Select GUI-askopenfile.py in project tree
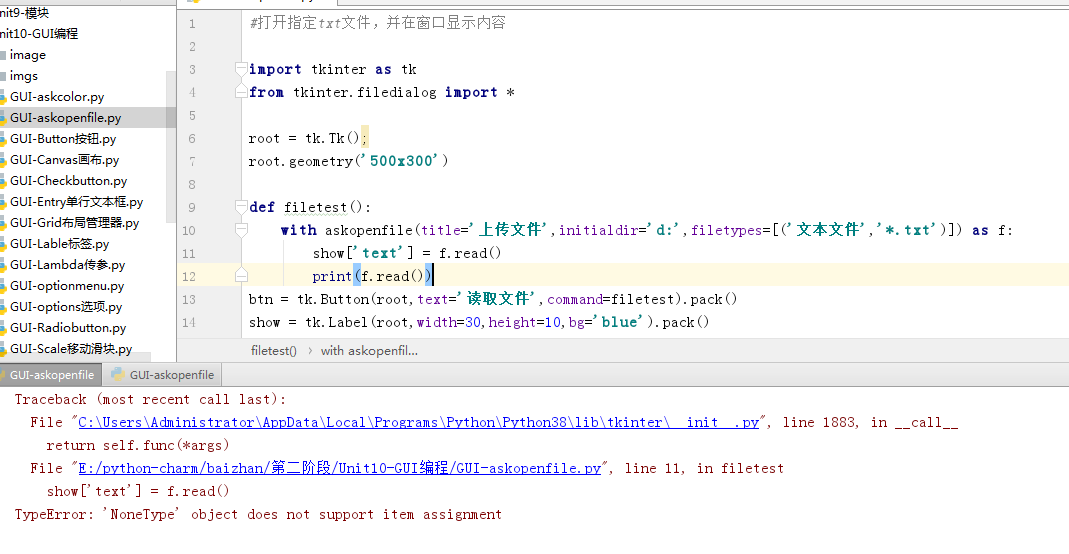Image resolution: width=1069 pixels, height=554 pixels. click(65, 118)
